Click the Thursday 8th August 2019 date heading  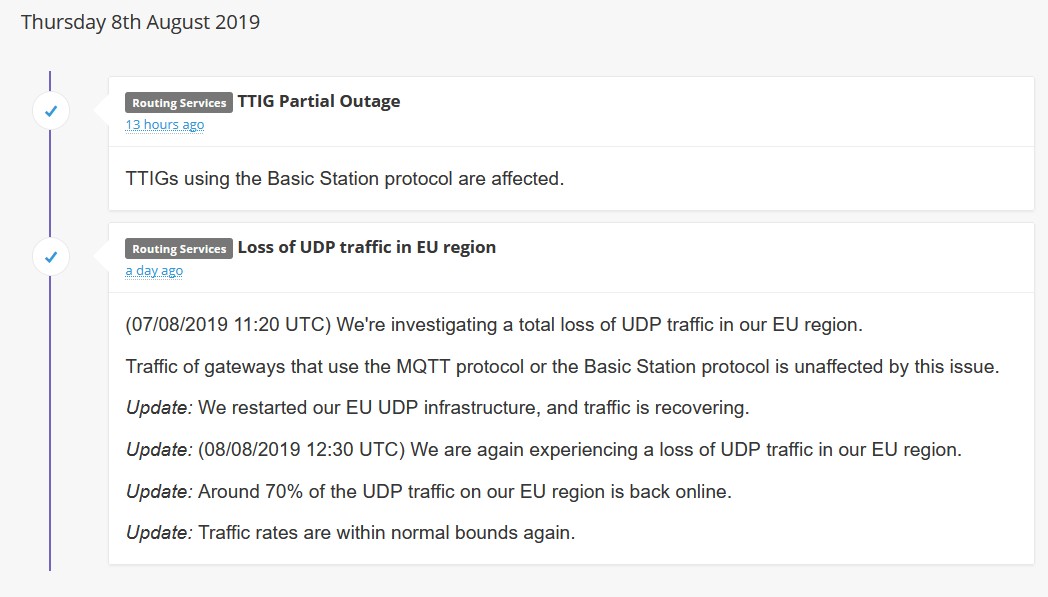click(x=140, y=22)
